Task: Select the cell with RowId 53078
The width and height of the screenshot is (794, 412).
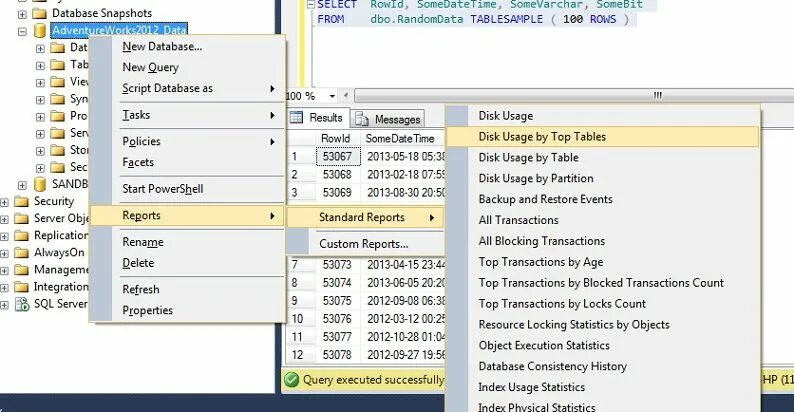Action: pos(338,355)
